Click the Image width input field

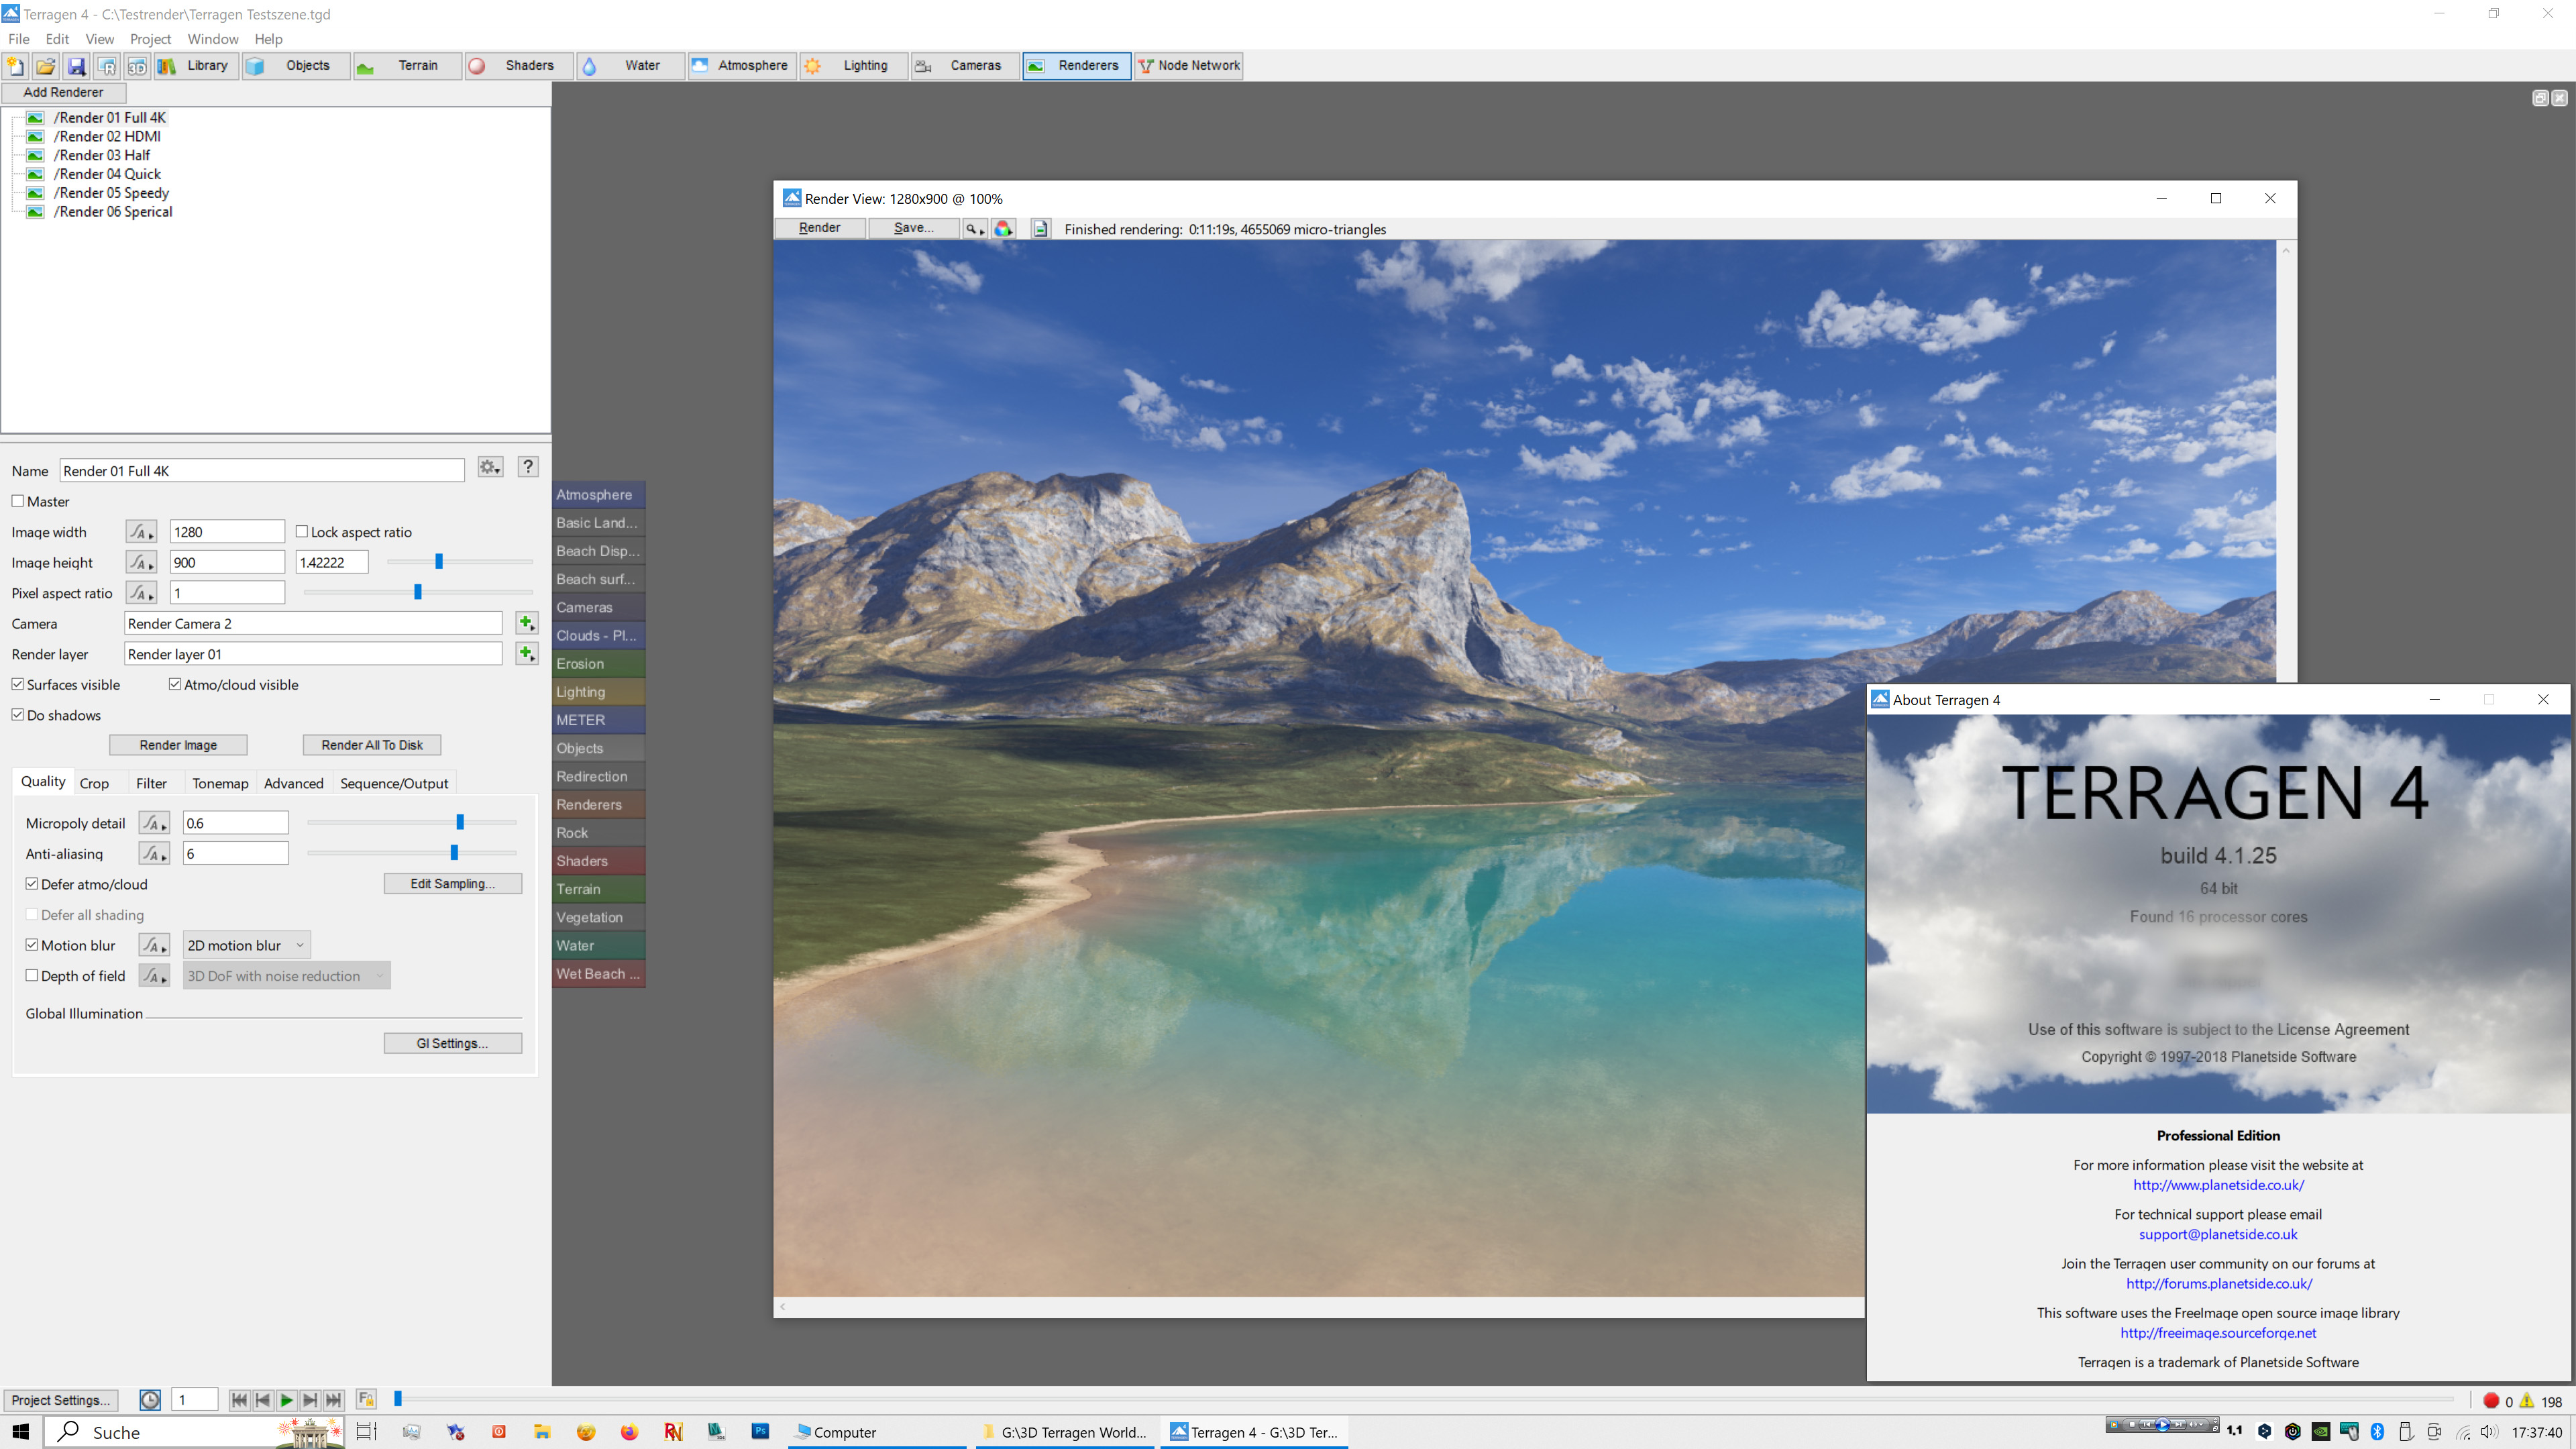(227, 532)
